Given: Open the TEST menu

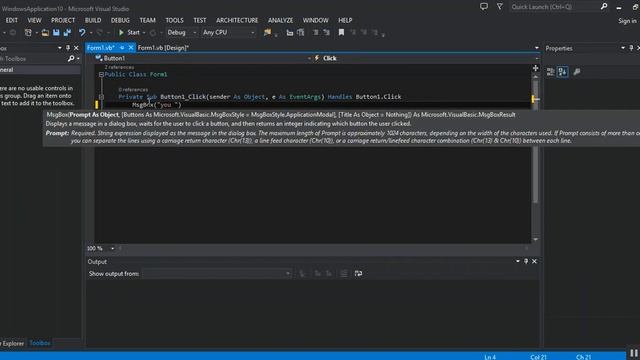Looking at the screenshot, I should tap(200, 20).
